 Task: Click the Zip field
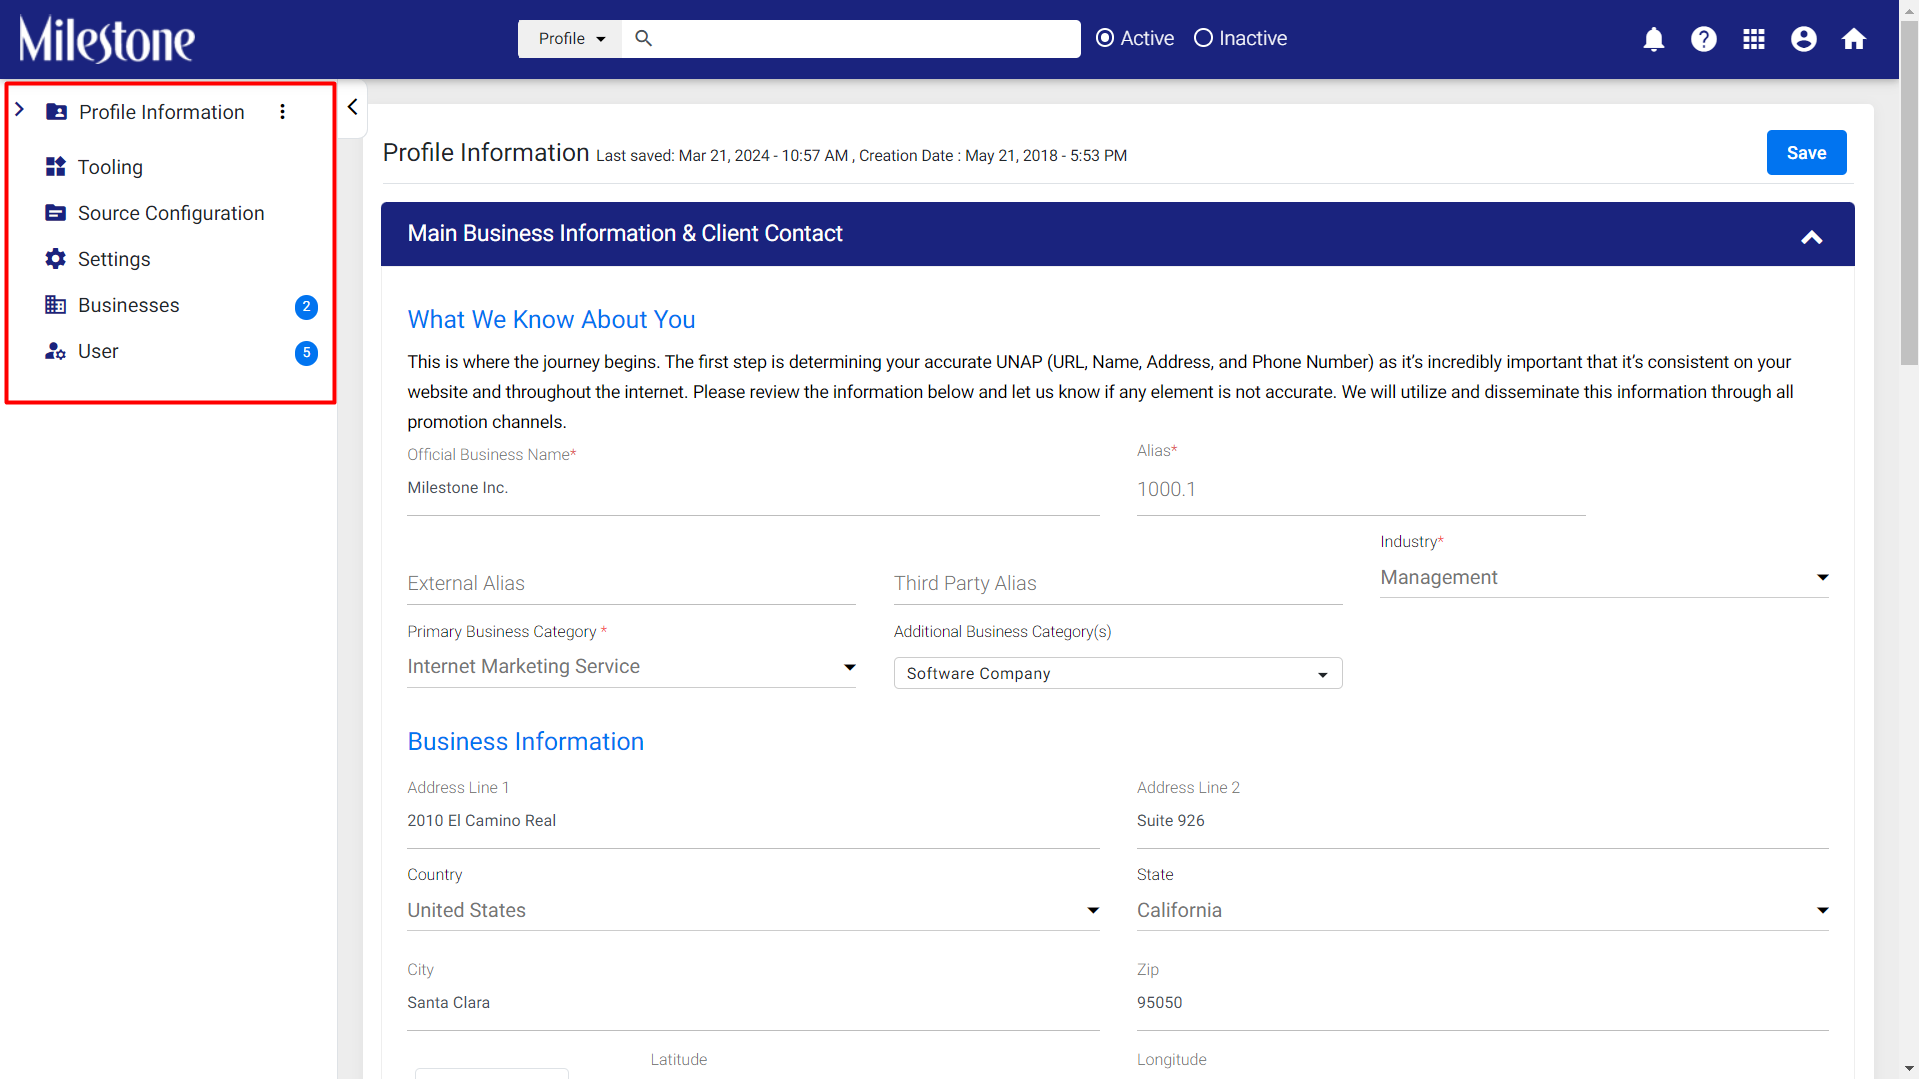(x=1482, y=1003)
